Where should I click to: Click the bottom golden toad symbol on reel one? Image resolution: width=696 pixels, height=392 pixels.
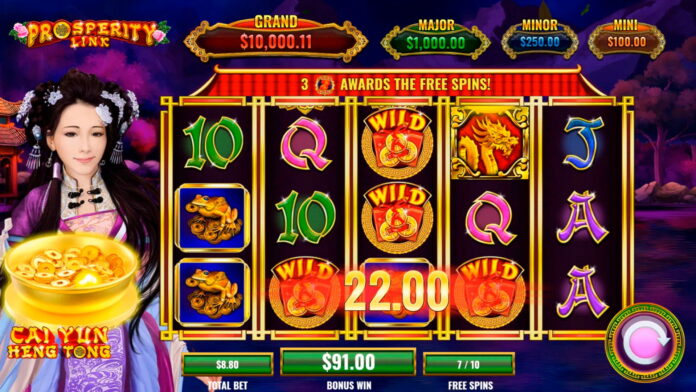212,293
